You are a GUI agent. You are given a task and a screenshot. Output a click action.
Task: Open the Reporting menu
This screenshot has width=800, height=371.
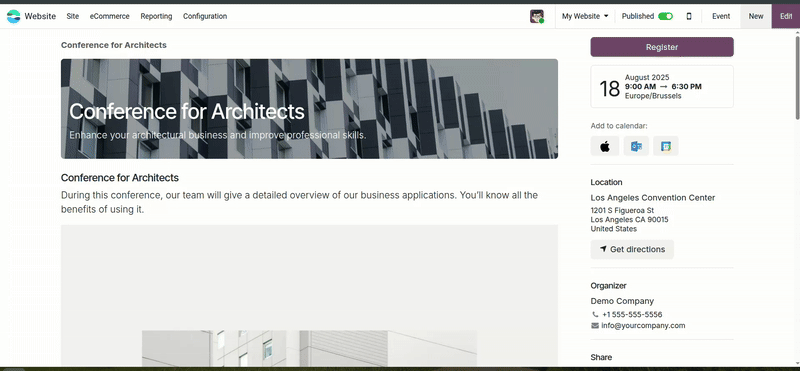[156, 16]
